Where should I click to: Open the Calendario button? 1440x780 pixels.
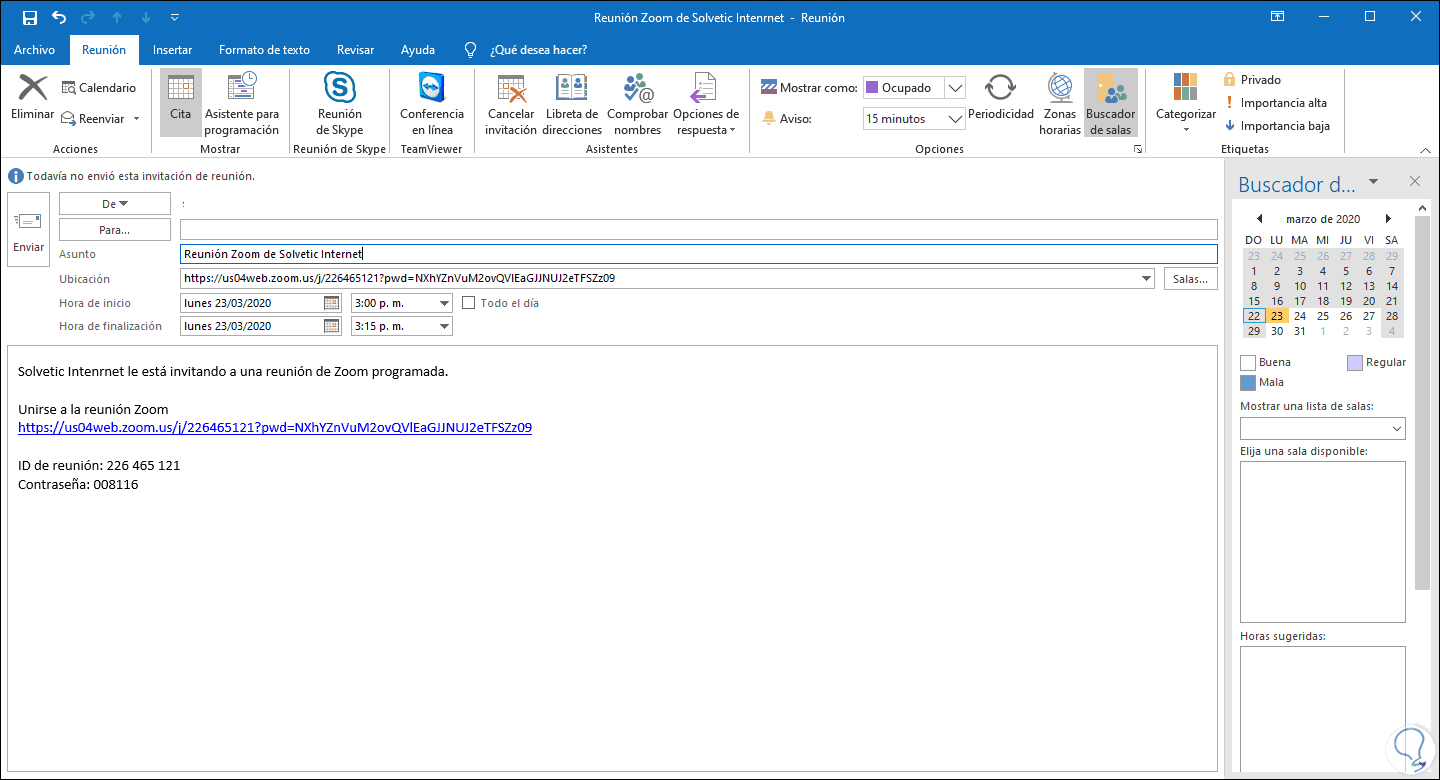[98, 88]
